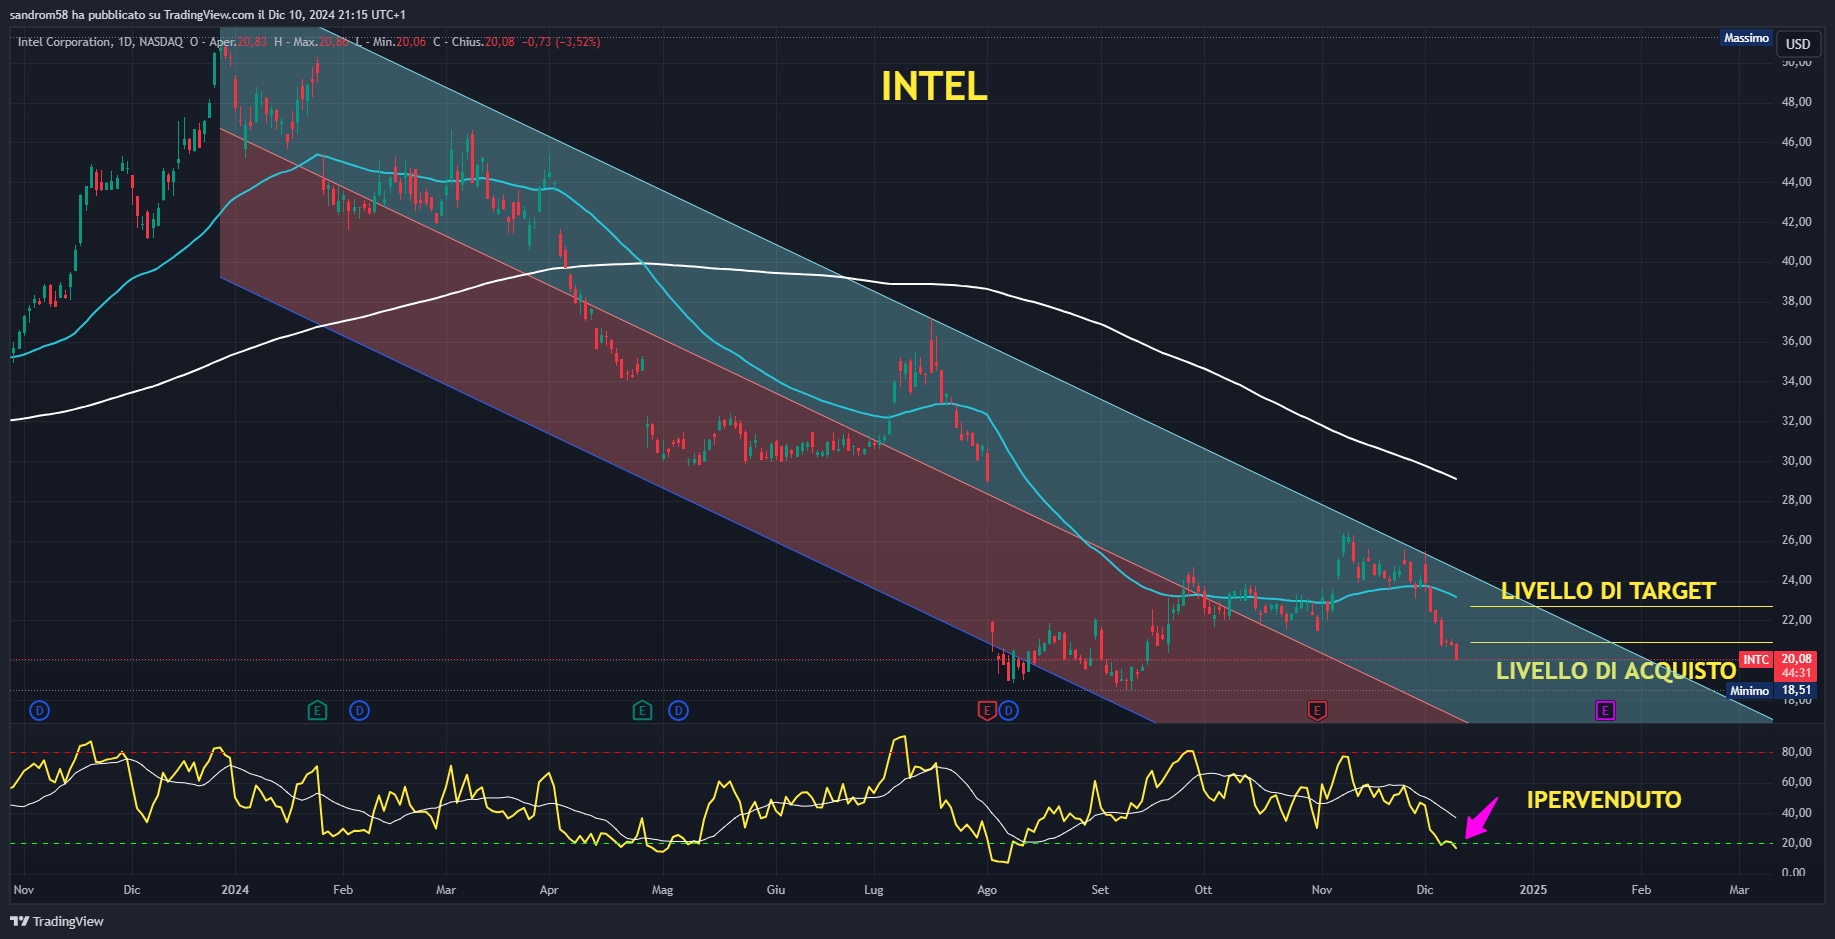Click the Giu label on time axis
The image size is (1835, 939).
[x=776, y=890]
